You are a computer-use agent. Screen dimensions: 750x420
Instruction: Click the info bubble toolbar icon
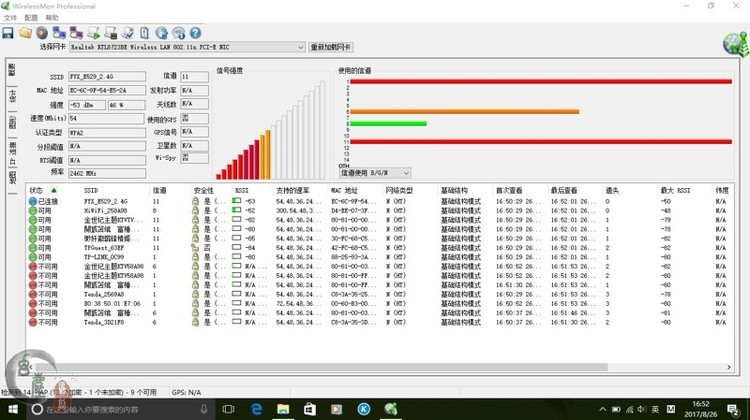[178, 33]
